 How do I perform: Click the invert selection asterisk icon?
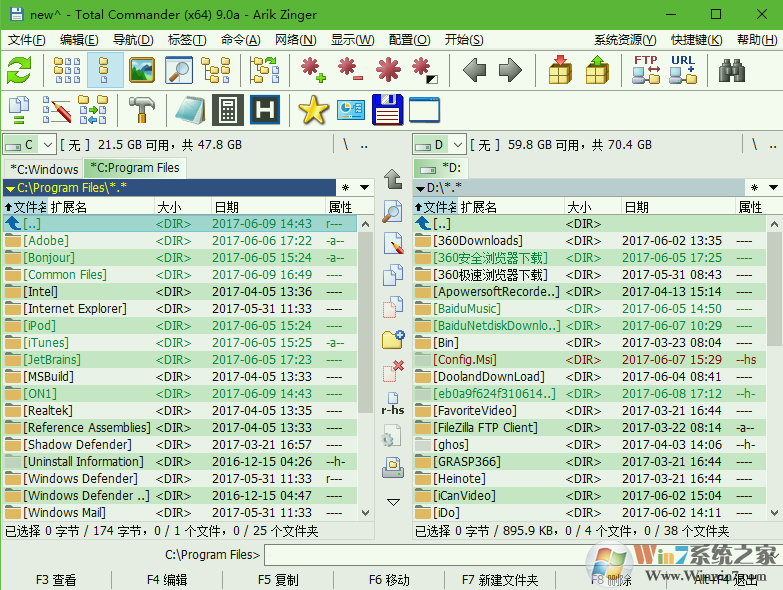(x=424, y=70)
